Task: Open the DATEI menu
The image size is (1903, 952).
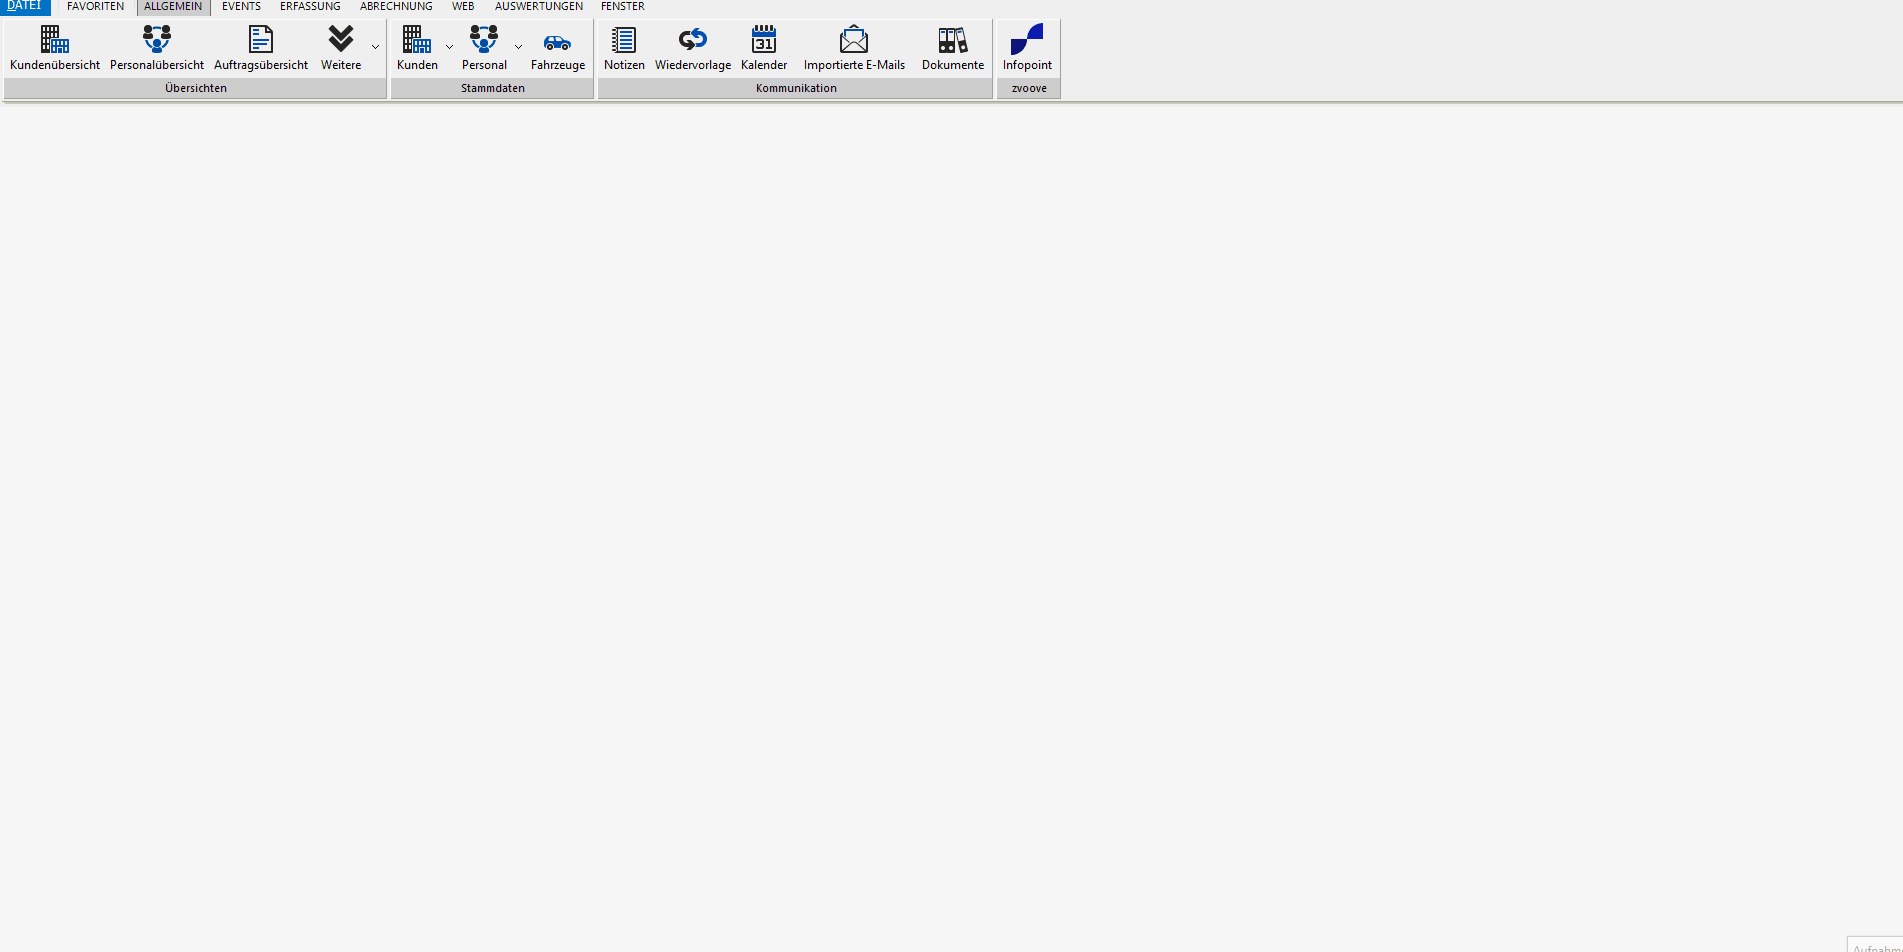Action: coord(24,6)
